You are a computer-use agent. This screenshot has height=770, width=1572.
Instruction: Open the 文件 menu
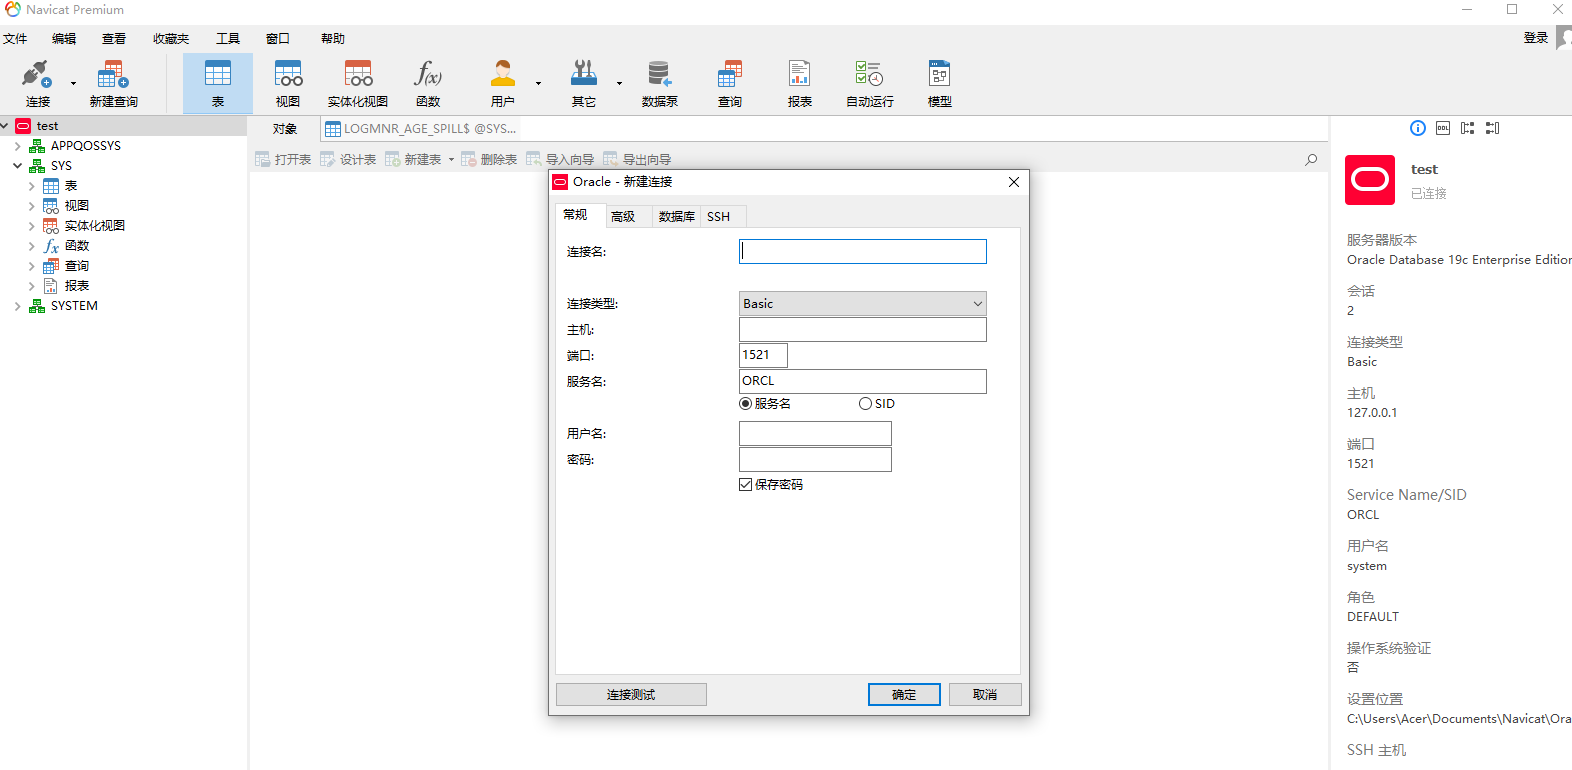tap(15, 38)
